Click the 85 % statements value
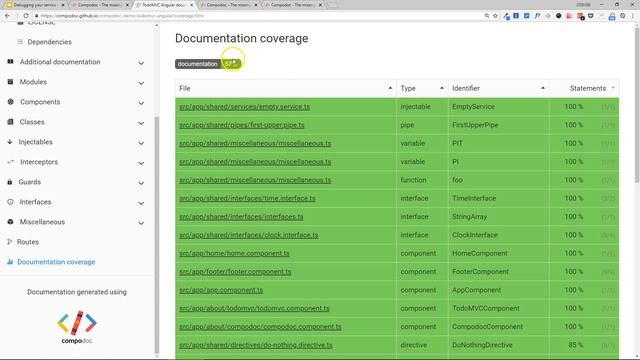Screen dimensions: 640x360 576,345
